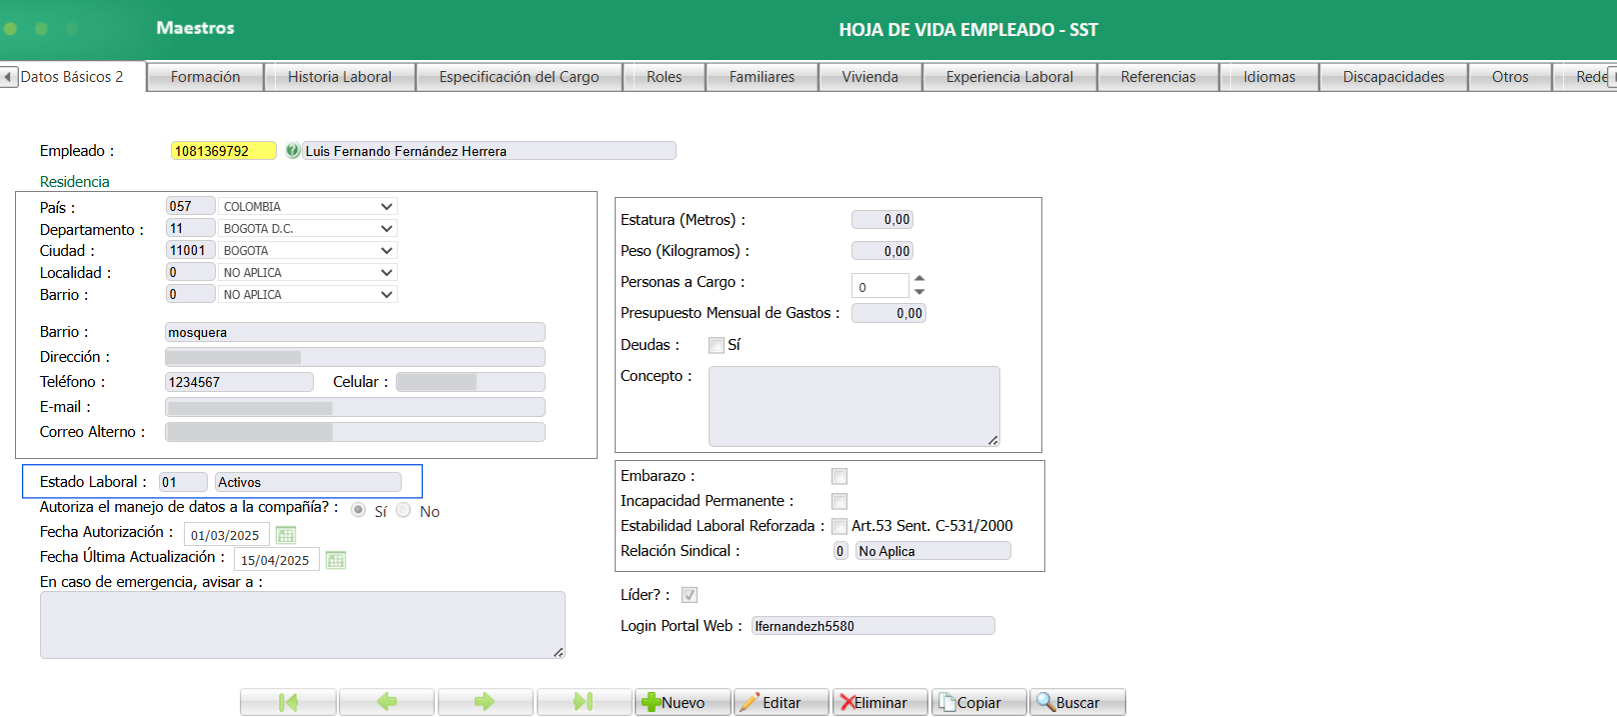Increase Personas a Cargo with up arrow
Image resolution: width=1617 pixels, height=717 pixels.
point(919,279)
